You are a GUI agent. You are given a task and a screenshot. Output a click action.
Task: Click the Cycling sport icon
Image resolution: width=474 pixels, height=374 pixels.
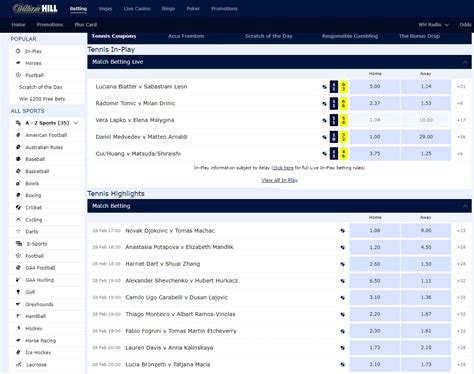coord(18,219)
